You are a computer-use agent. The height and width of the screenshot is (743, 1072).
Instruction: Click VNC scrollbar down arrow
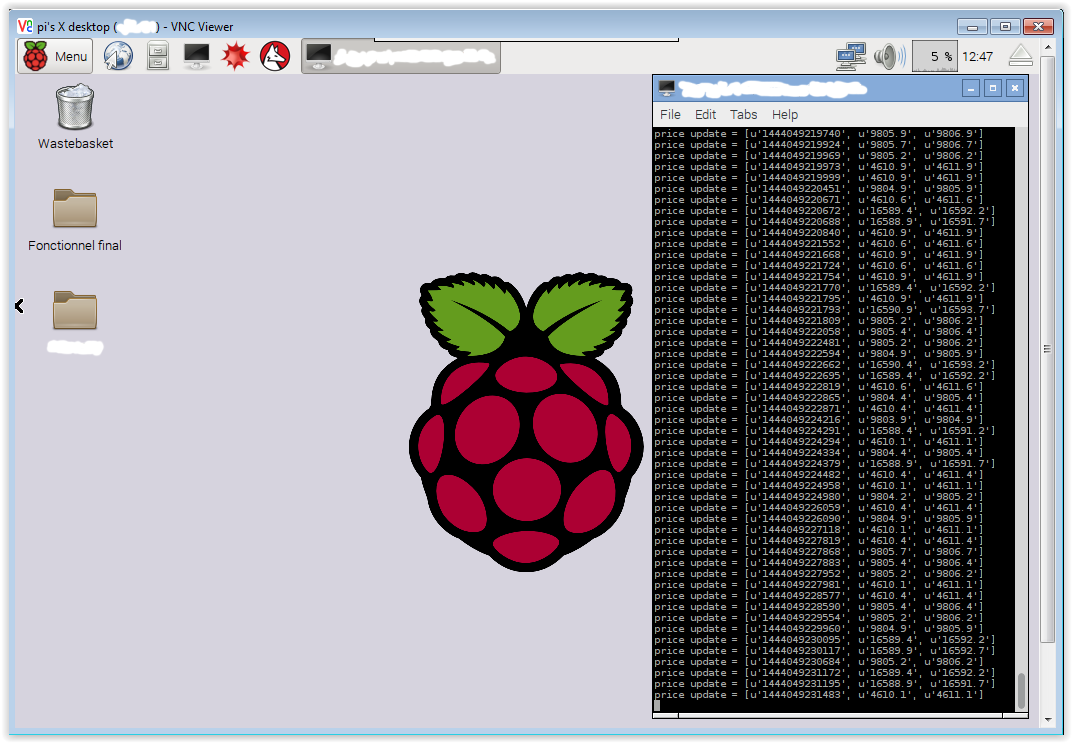click(x=1048, y=720)
